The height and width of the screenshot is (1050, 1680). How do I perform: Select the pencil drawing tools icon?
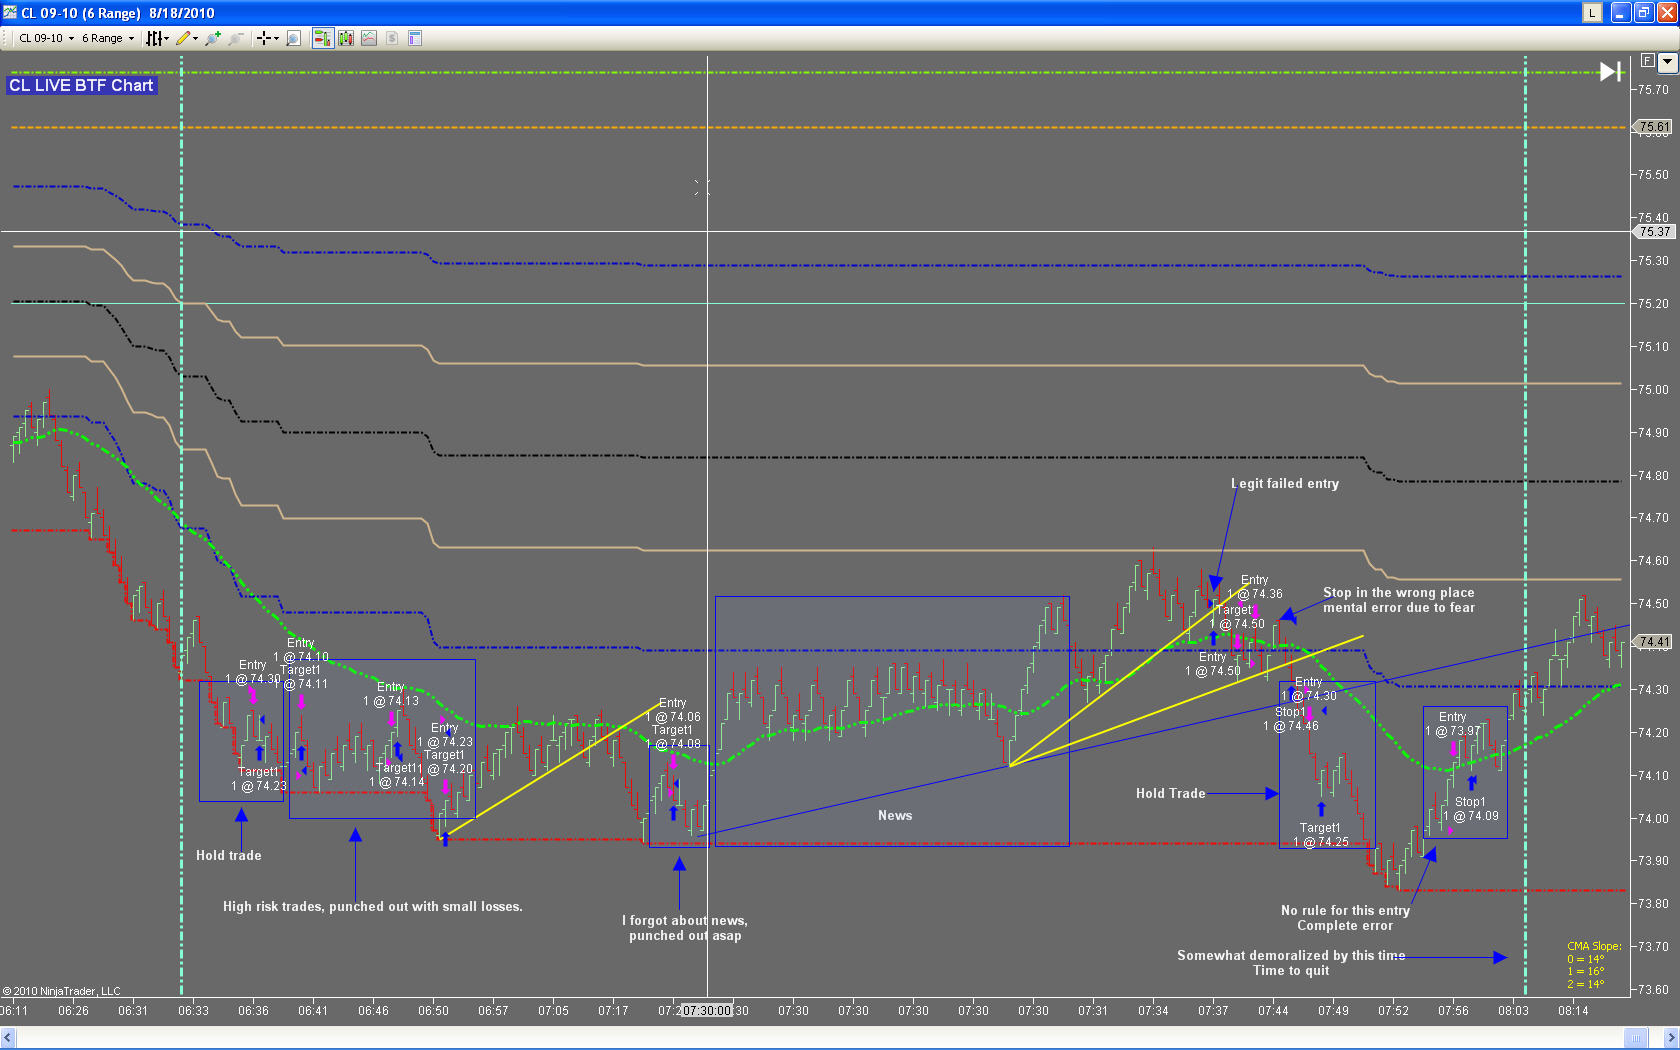183,38
